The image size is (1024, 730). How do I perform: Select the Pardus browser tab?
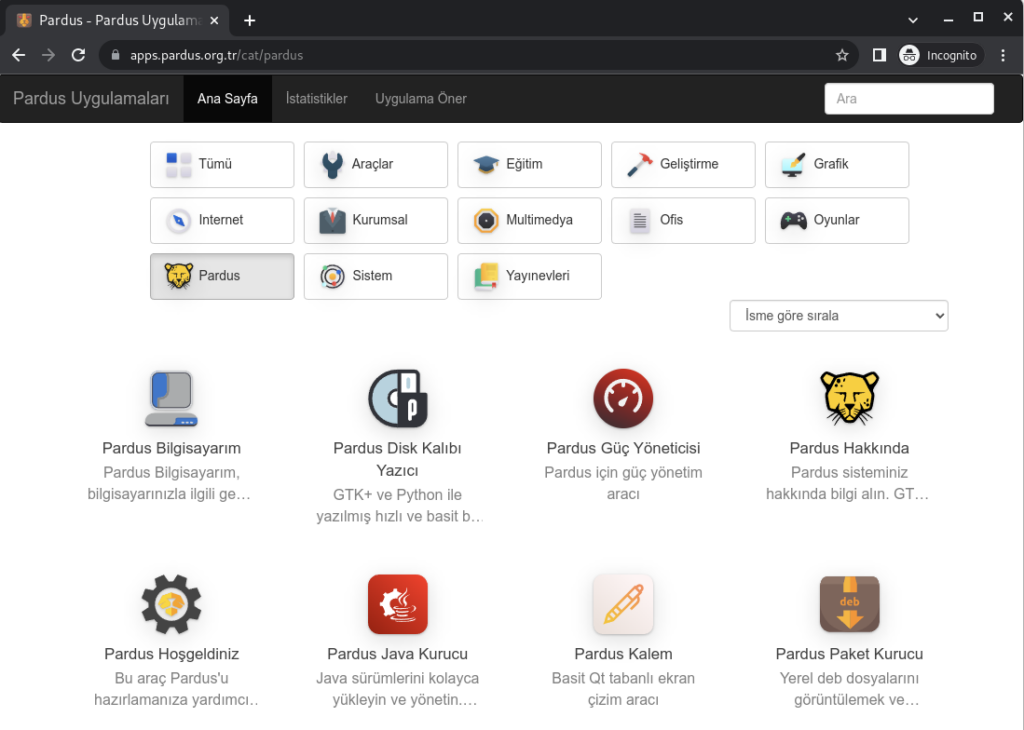pyautogui.click(x=118, y=20)
